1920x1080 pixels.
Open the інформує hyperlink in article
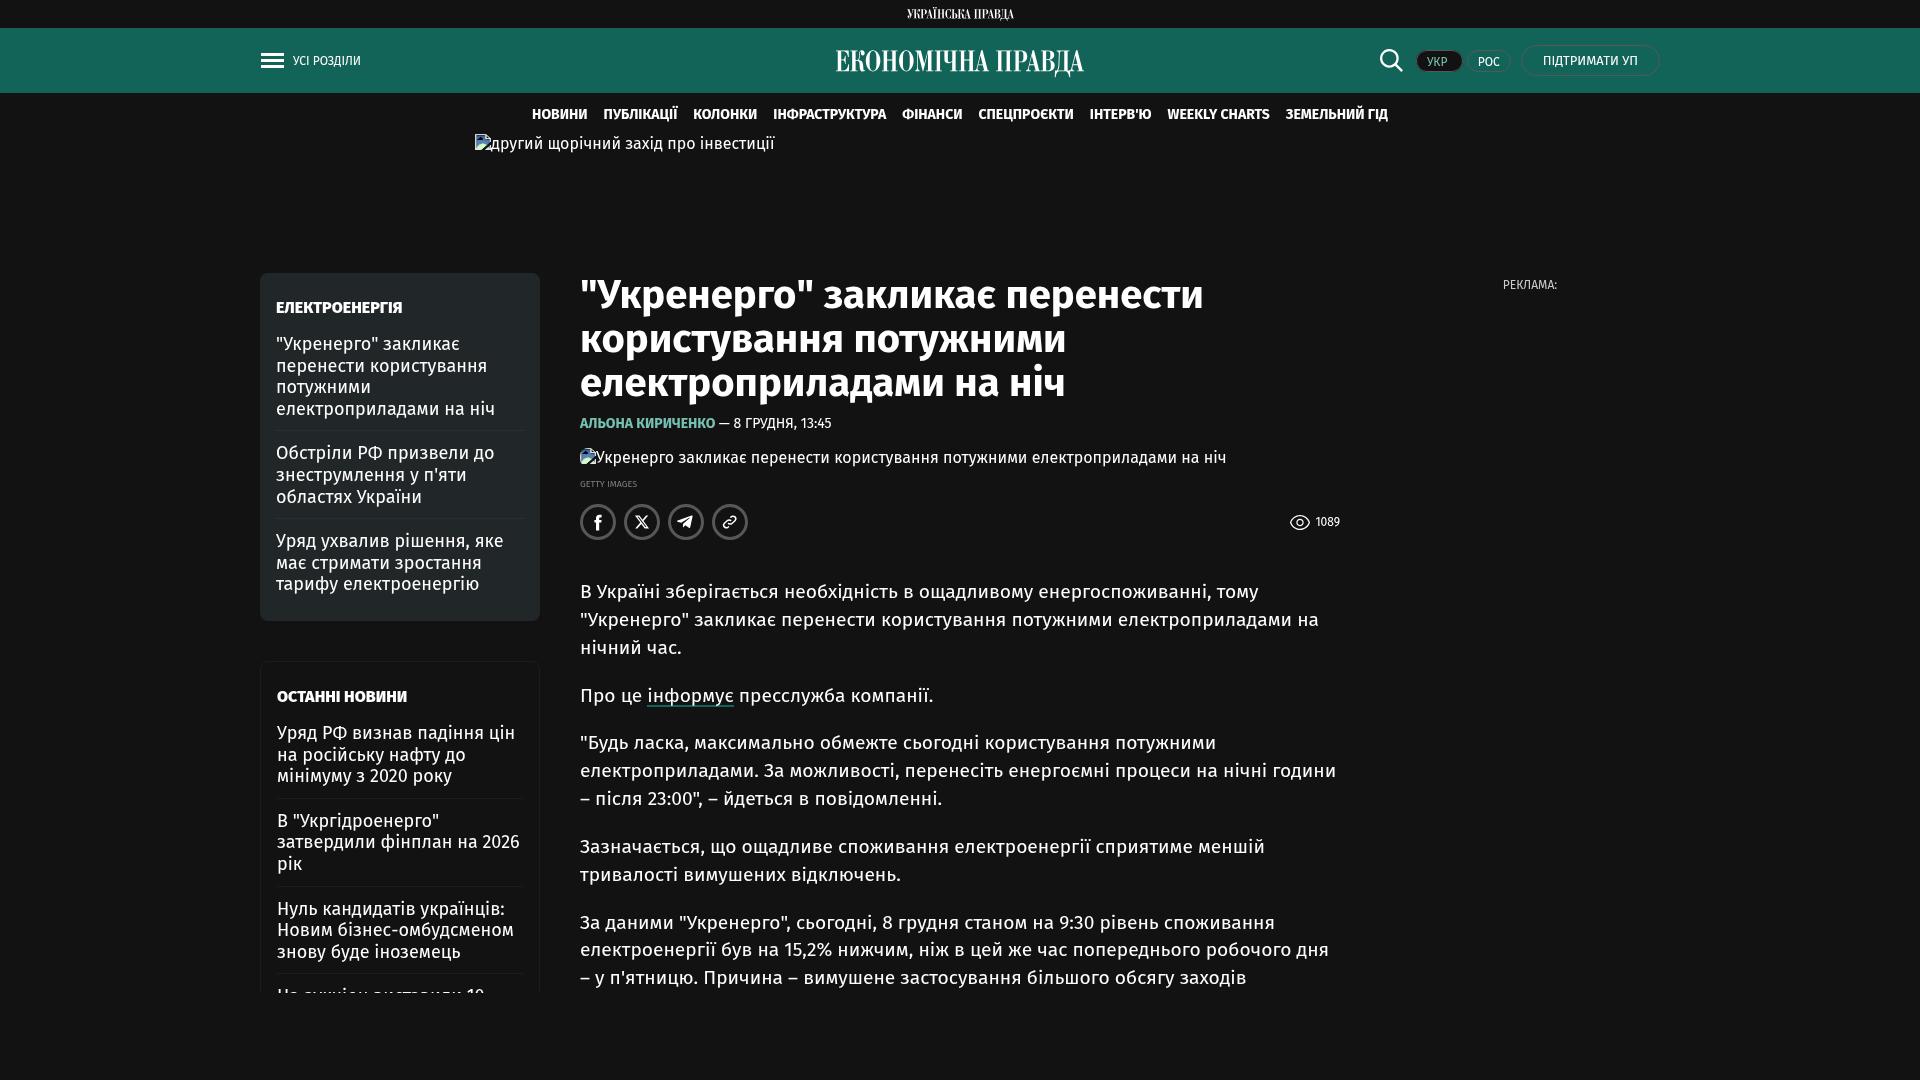(690, 696)
